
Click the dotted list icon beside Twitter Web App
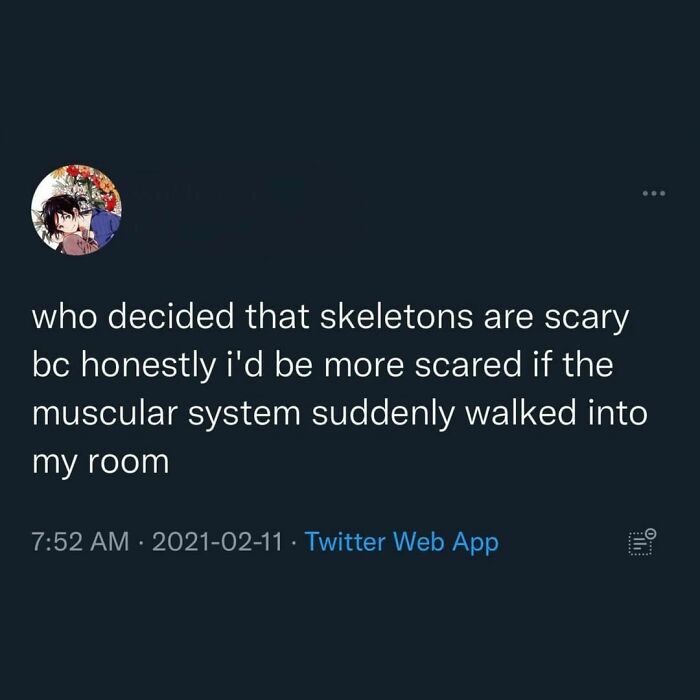tap(641, 542)
